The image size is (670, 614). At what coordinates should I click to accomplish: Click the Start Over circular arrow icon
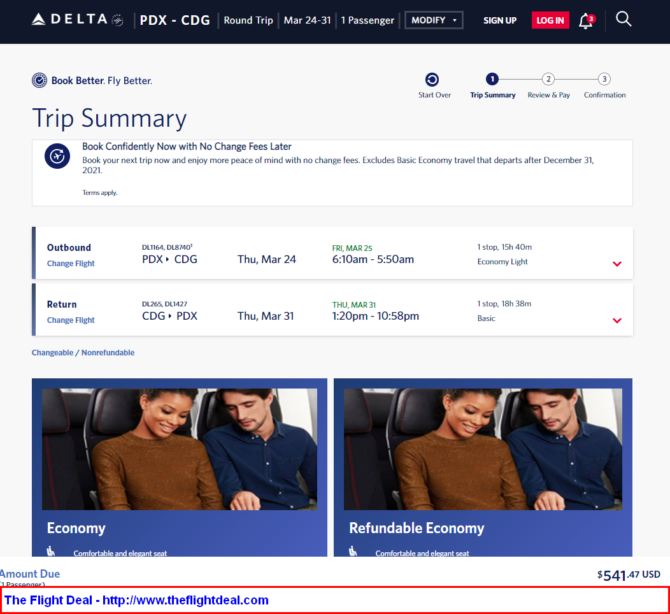(432, 79)
